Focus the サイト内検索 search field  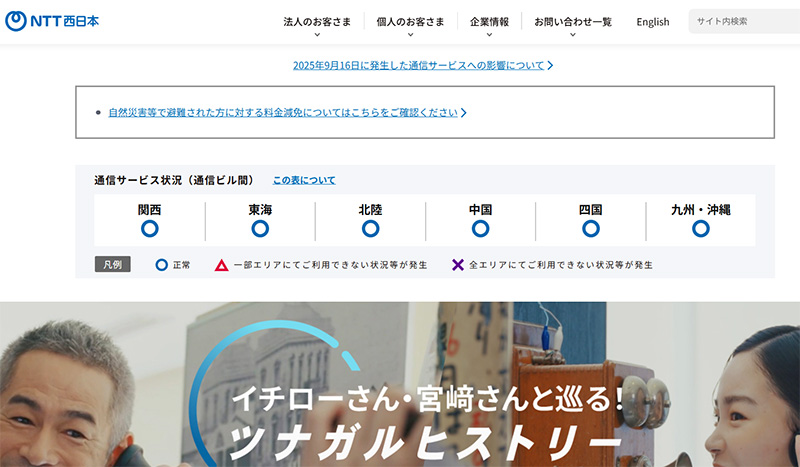point(744,21)
